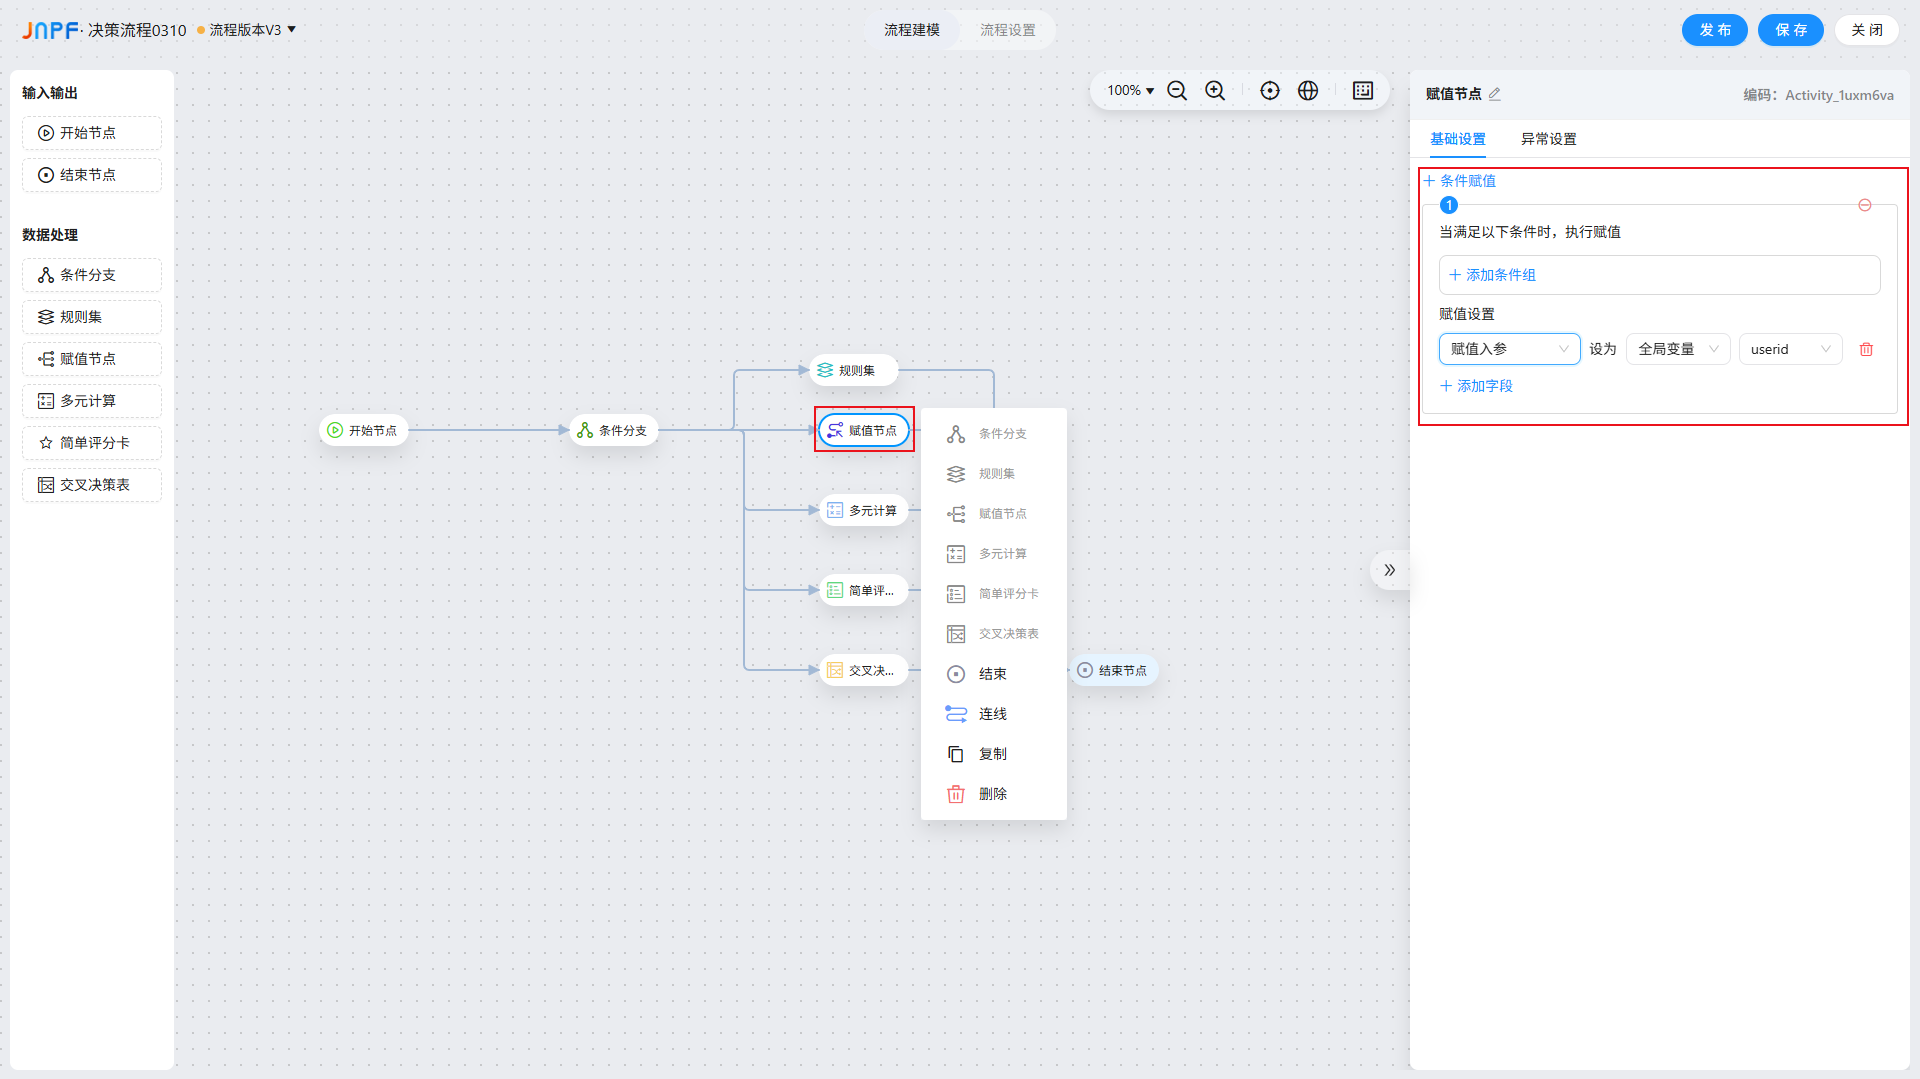Collapse right panel with double-chevron button

[x=1389, y=570]
